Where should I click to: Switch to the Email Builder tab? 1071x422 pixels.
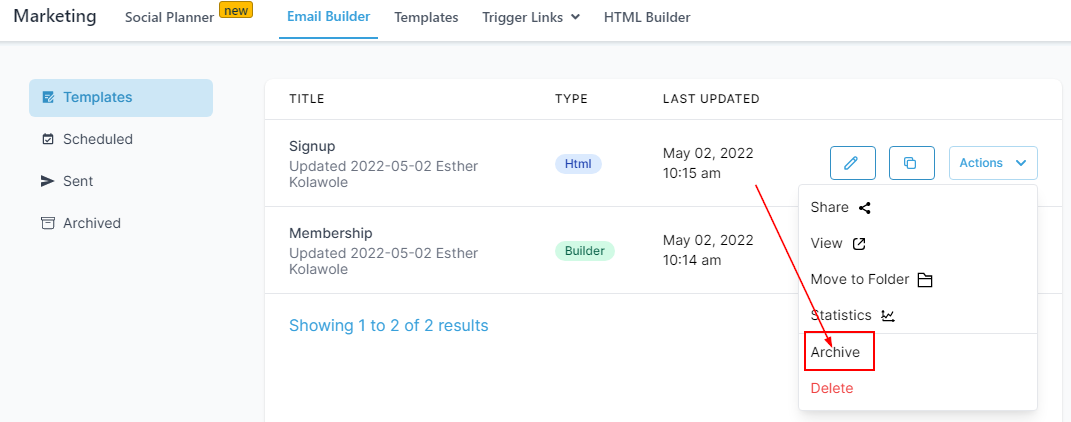[328, 17]
